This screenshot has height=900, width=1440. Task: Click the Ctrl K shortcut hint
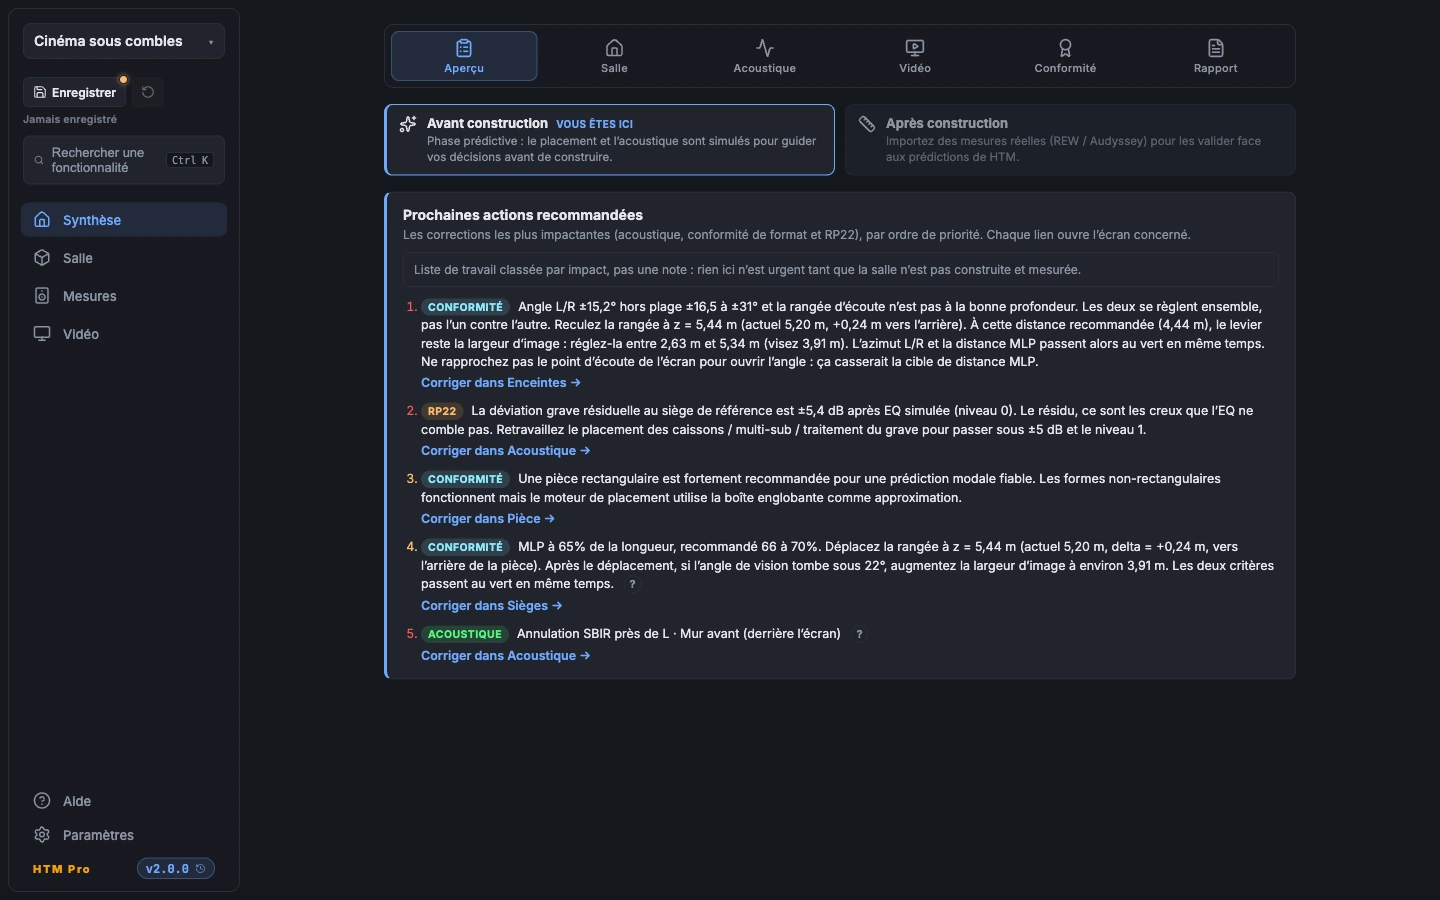[190, 160]
